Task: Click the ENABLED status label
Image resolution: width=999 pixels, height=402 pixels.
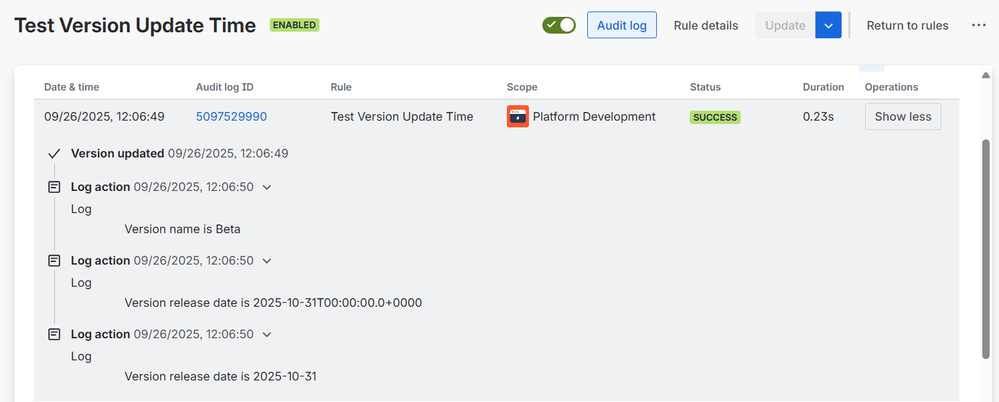Action: pos(294,25)
